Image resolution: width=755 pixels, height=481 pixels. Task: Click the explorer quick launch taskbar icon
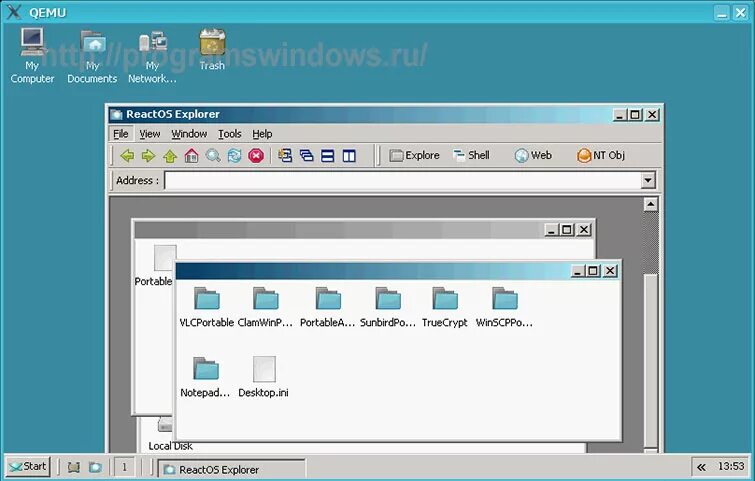pos(95,467)
